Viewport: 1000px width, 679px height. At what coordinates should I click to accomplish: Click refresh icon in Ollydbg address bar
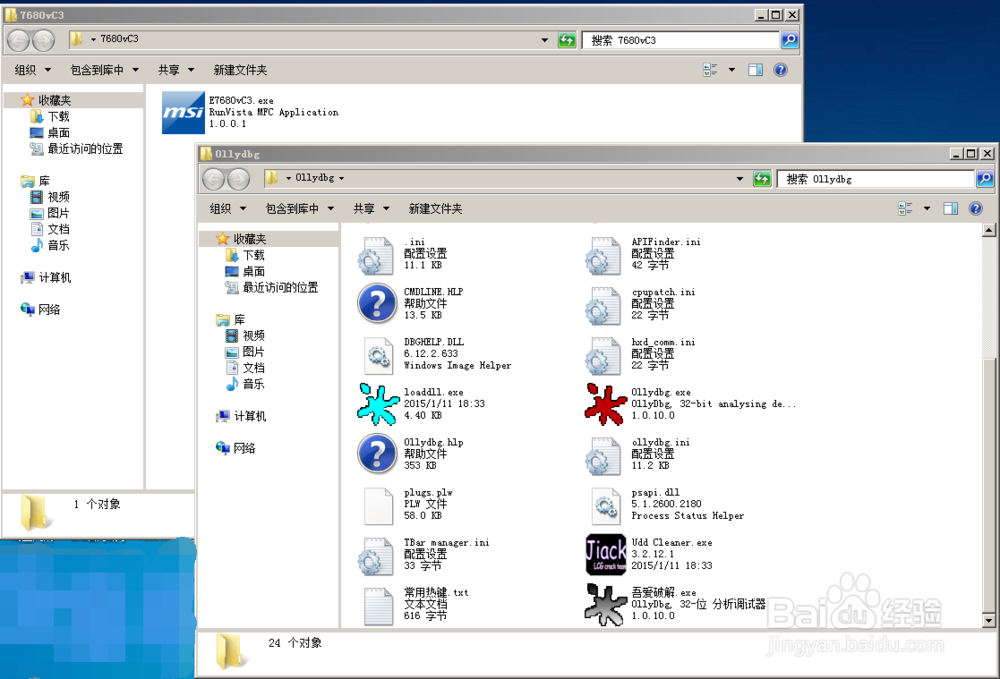coord(761,179)
